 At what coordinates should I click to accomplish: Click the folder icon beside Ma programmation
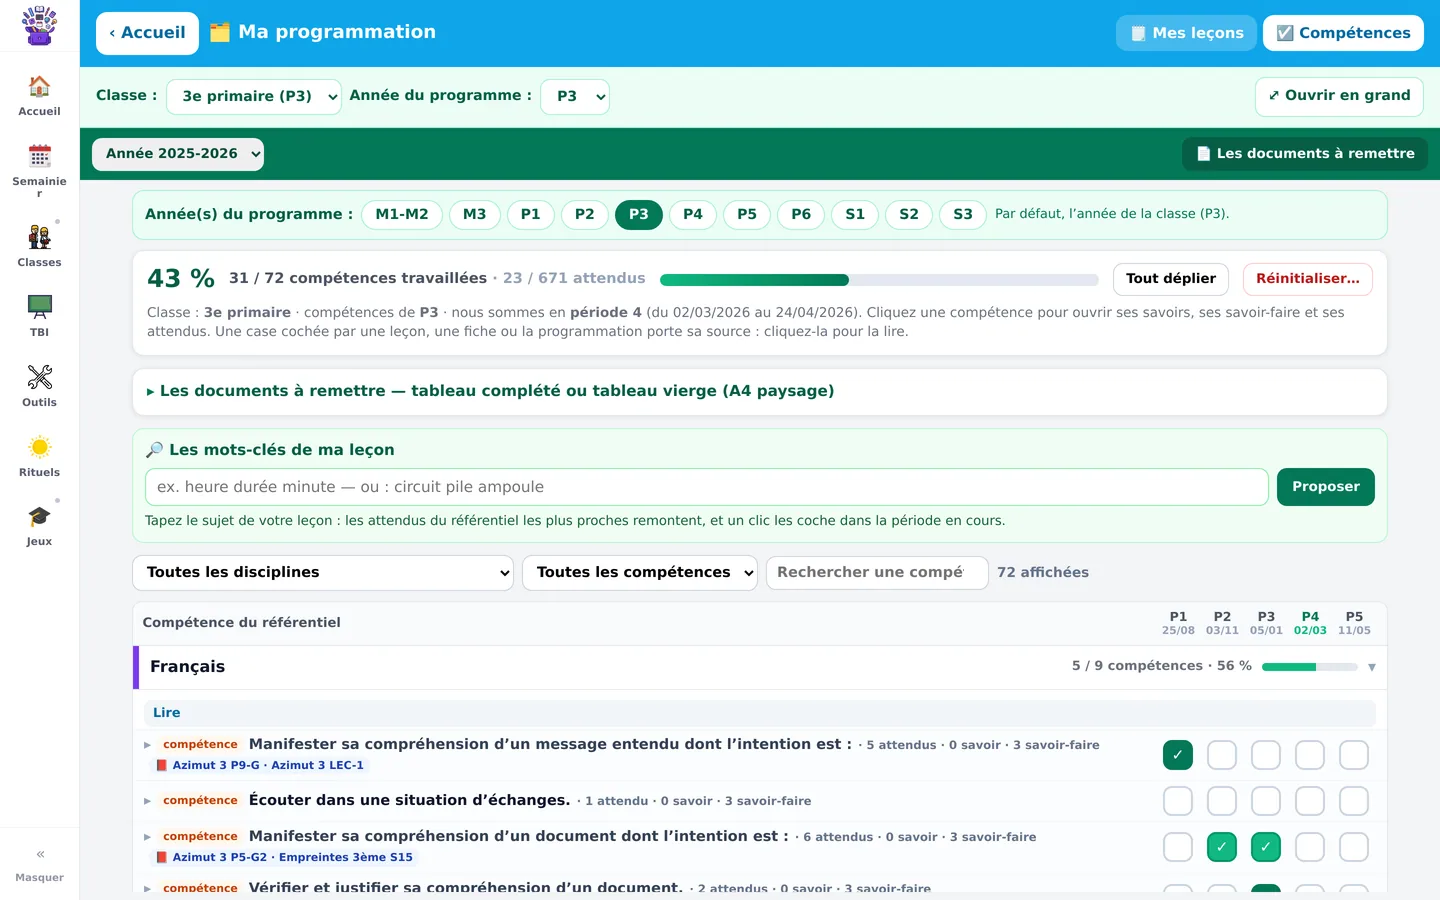[x=220, y=32]
